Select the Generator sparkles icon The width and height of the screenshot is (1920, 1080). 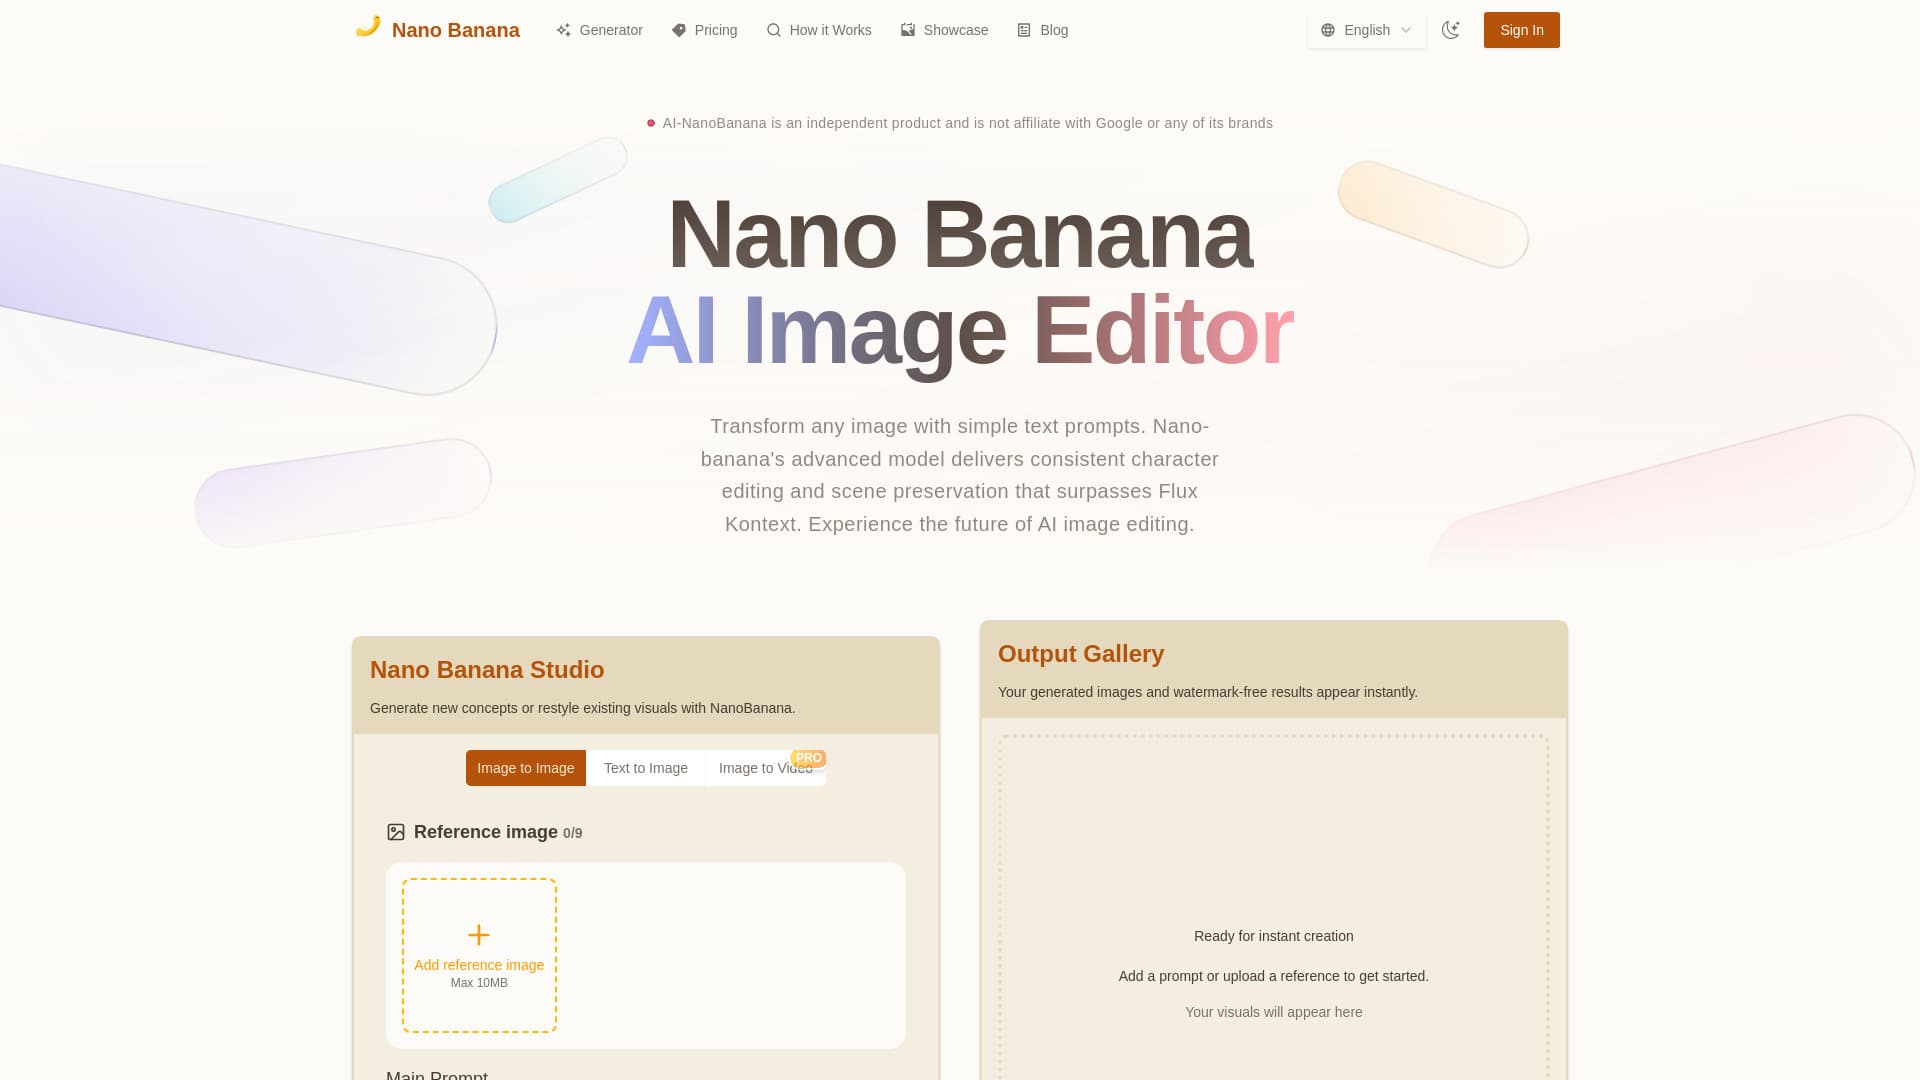563,30
